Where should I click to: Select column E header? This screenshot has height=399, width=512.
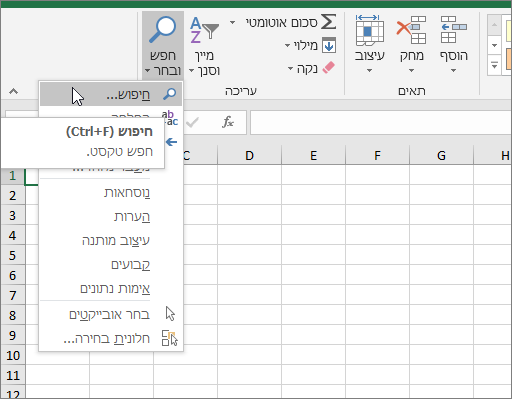[313, 155]
